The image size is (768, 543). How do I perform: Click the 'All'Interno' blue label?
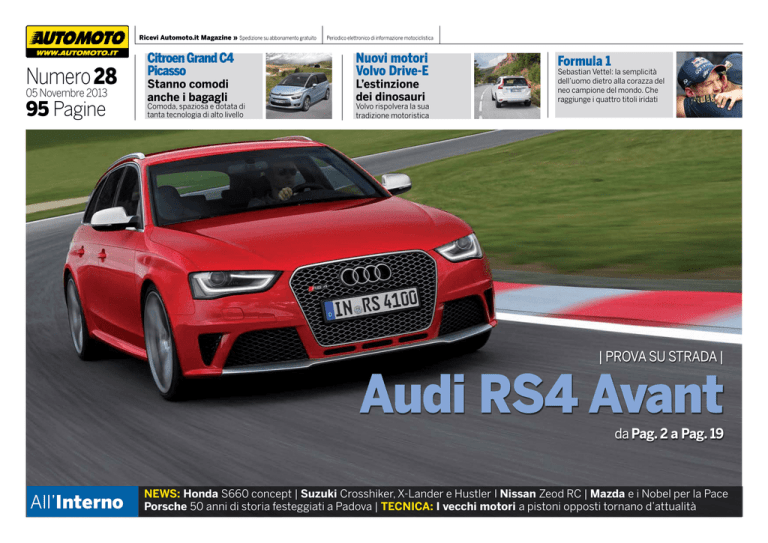pyautogui.click(x=82, y=501)
